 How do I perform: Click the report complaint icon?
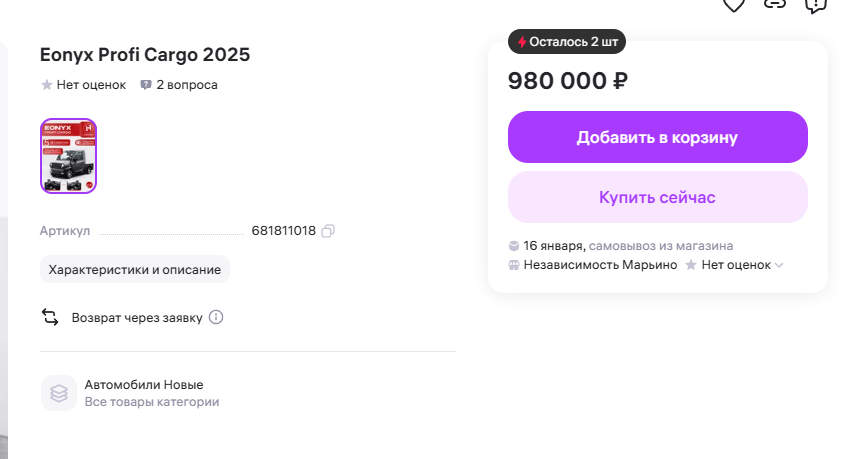815,4
